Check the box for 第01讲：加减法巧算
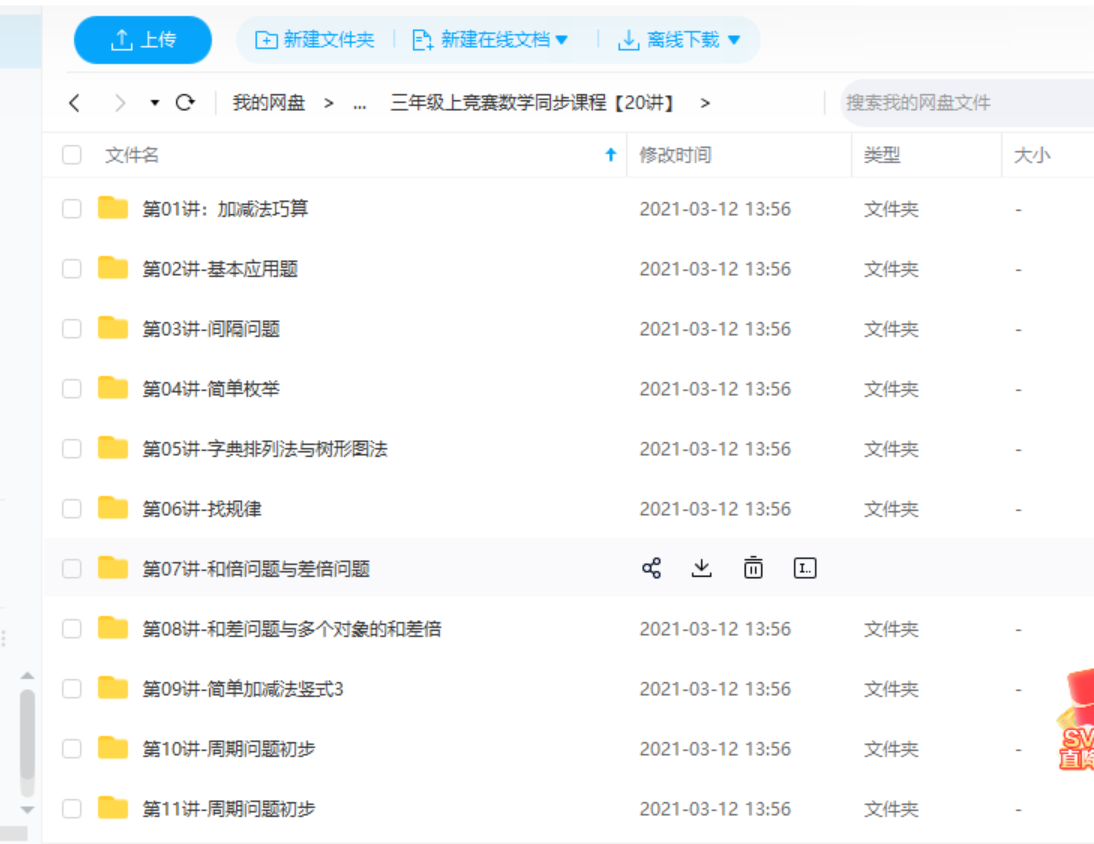 pos(71,208)
